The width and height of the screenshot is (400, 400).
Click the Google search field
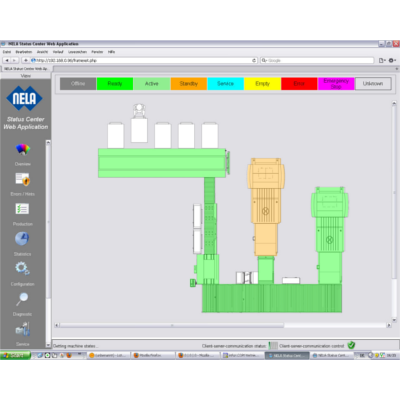click(x=317, y=60)
